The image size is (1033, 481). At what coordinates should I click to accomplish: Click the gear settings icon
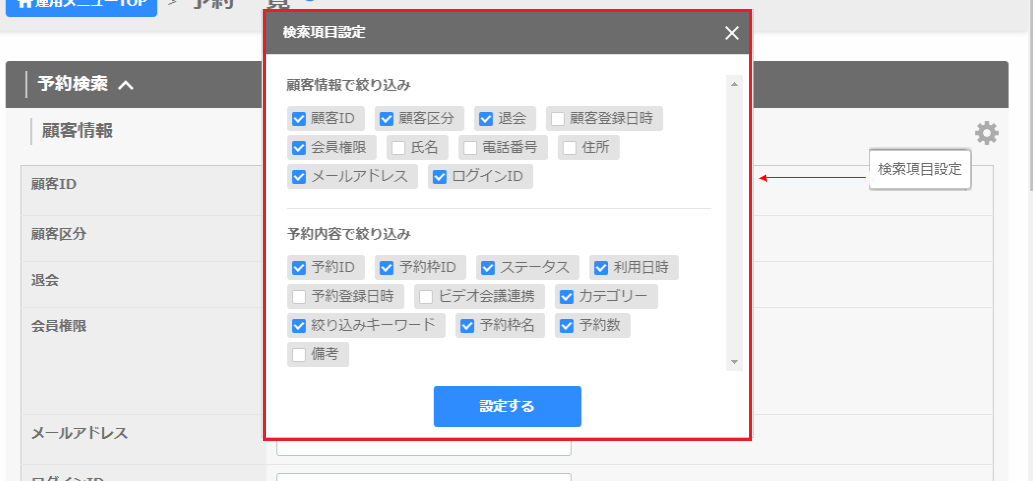tap(986, 133)
